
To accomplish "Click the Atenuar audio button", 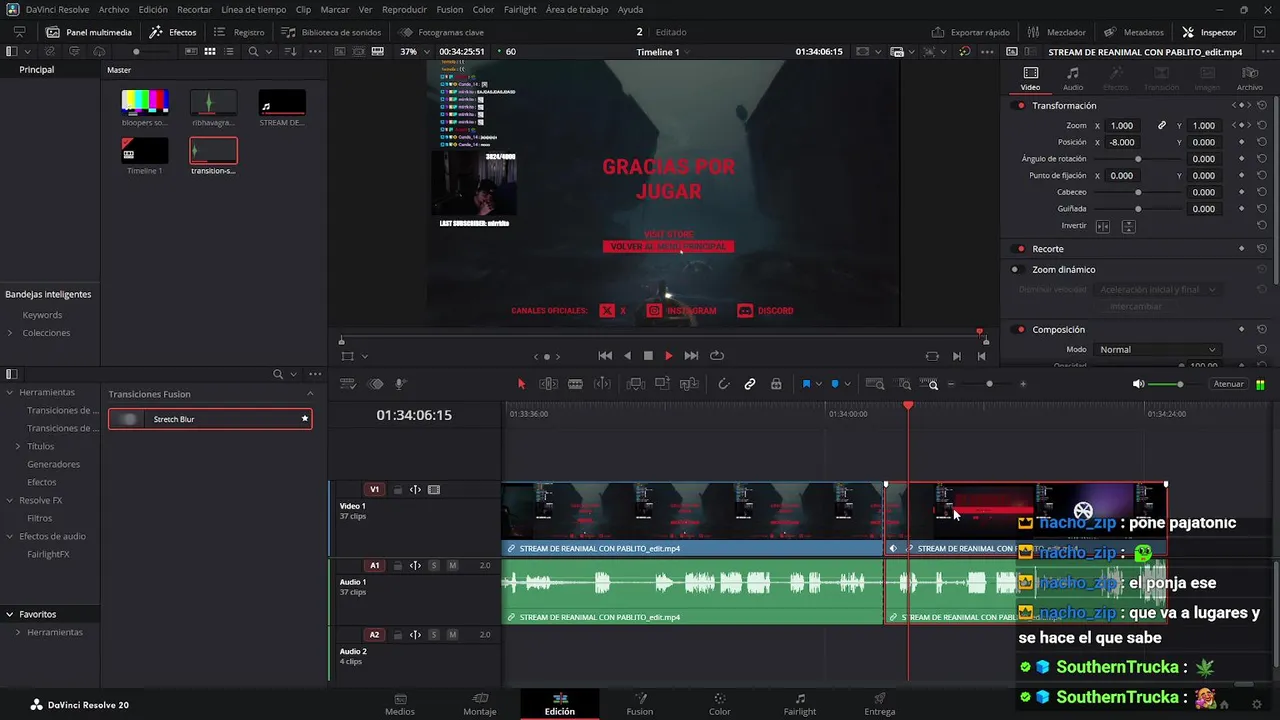I will 1229,384.
